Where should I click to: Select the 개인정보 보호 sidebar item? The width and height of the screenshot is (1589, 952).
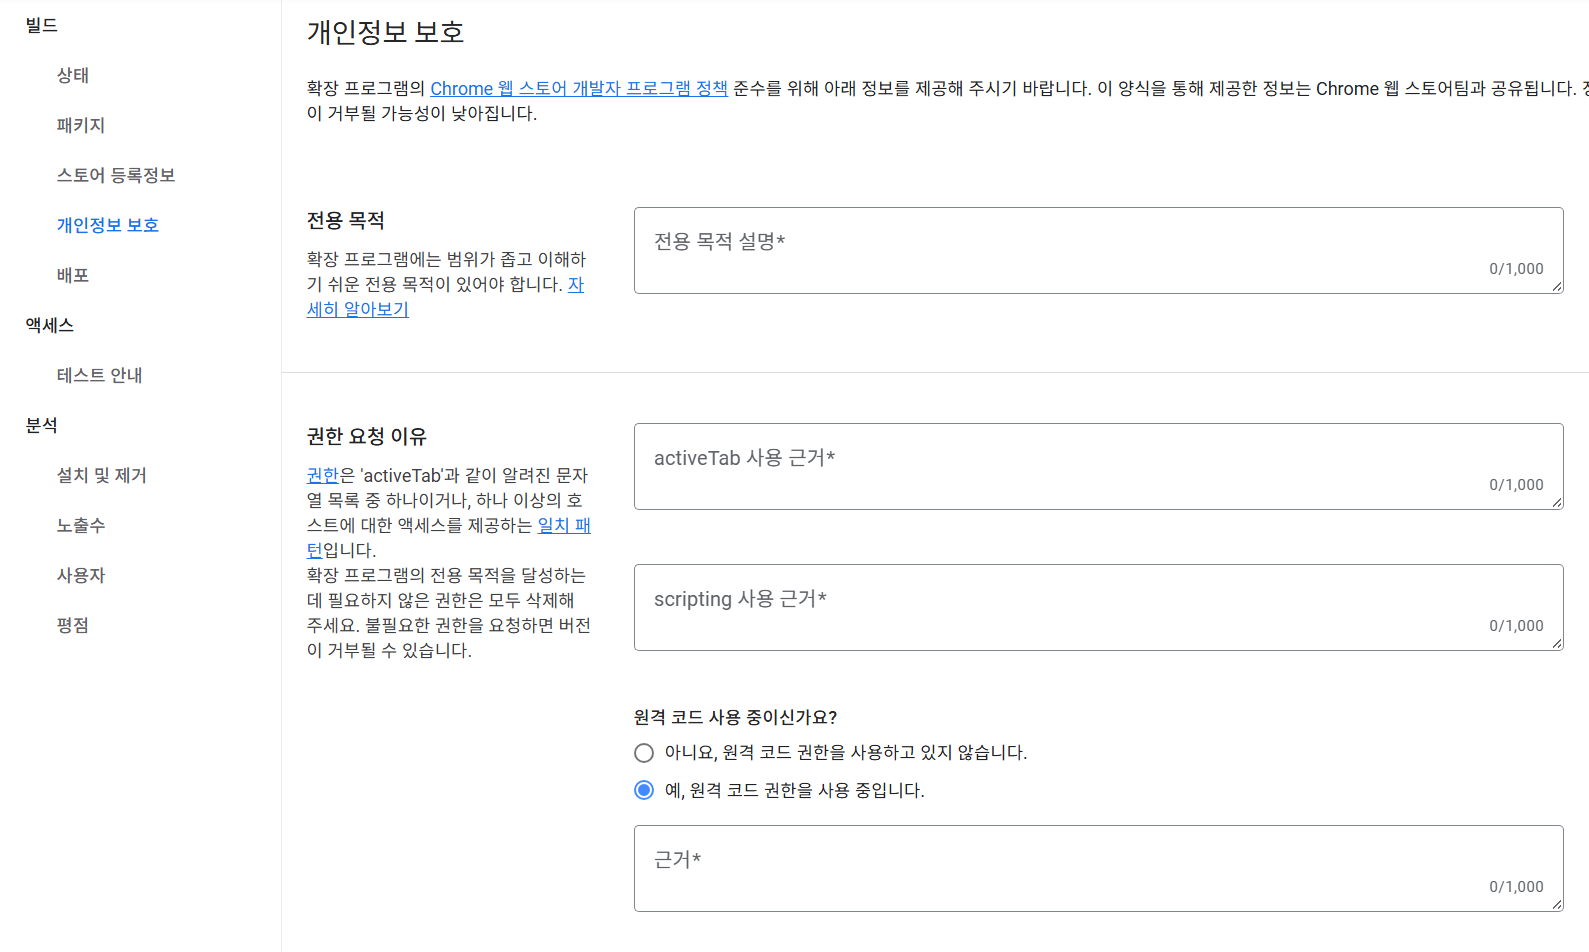pos(108,225)
